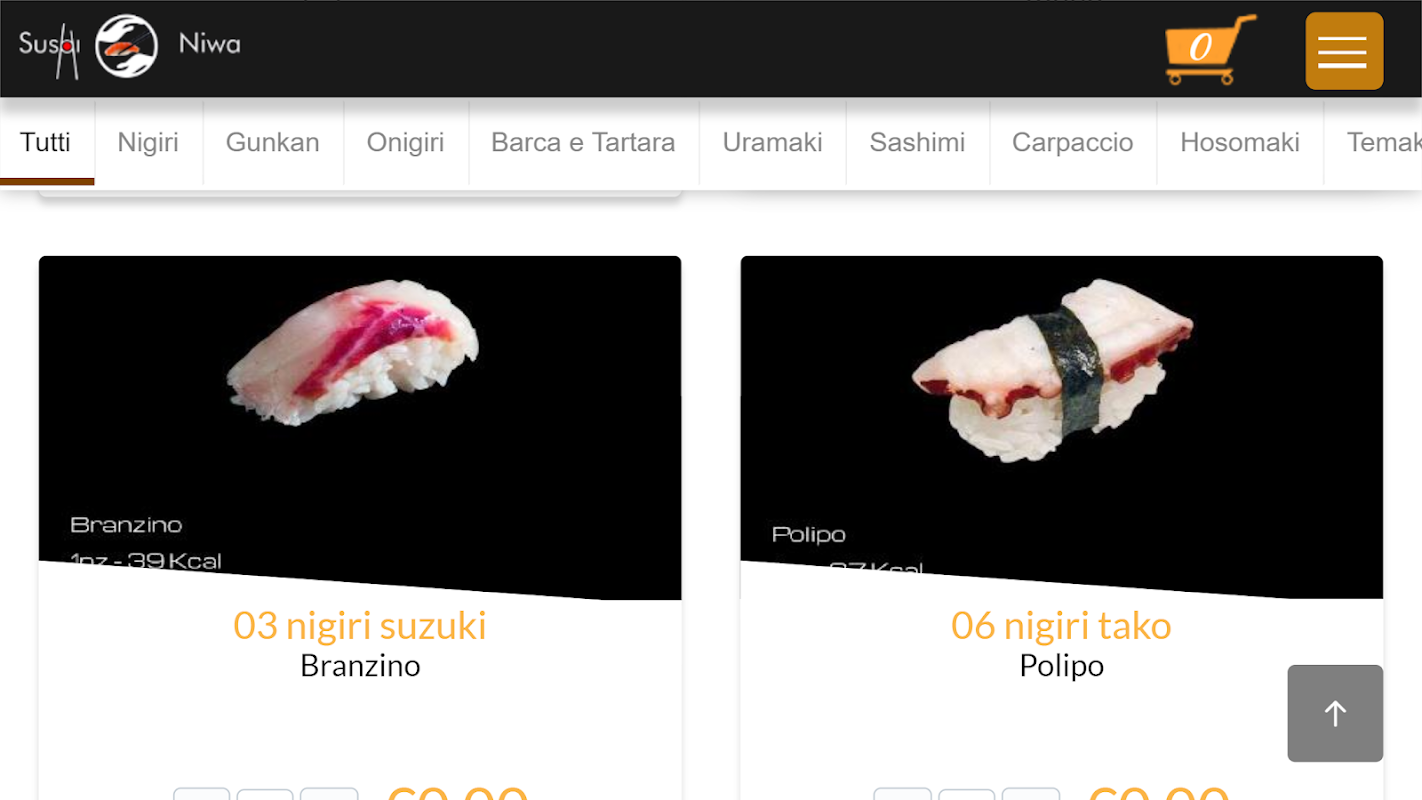Viewport: 1422px width, 800px height.
Task: Open the Gunkan category tab
Action: click(x=273, y=142)
